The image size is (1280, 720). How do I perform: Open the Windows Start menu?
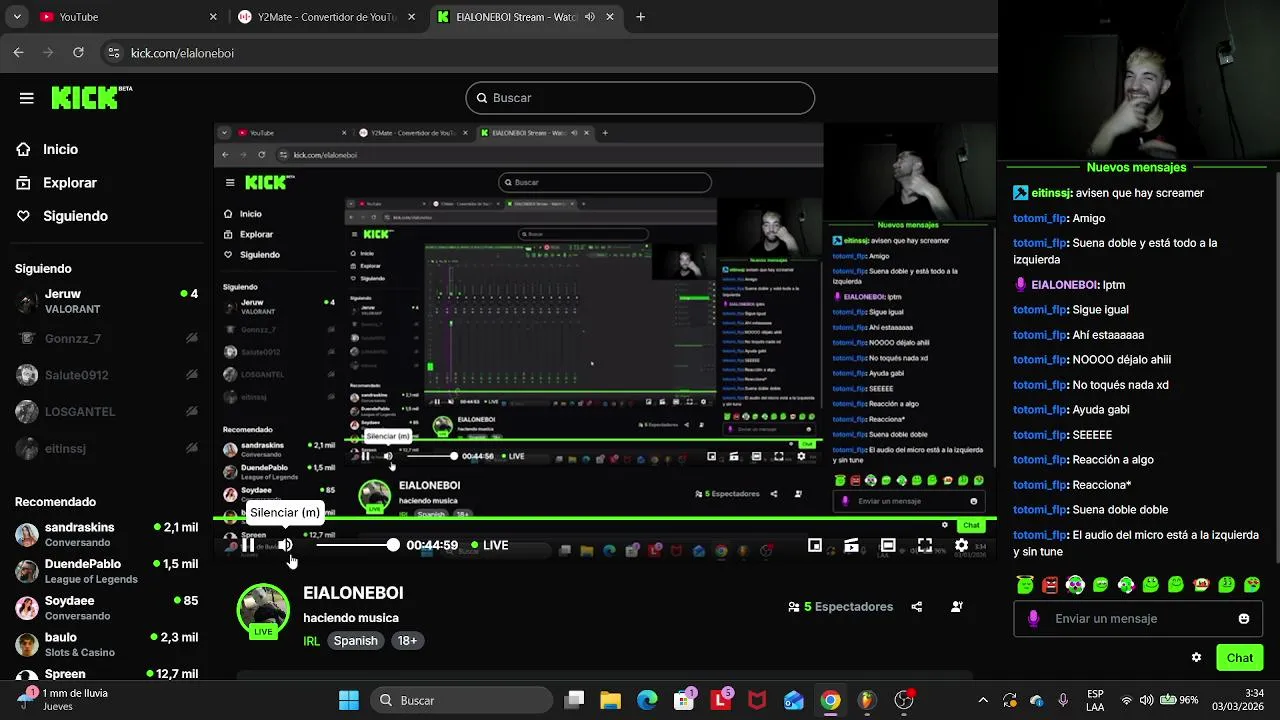tap(348, 700)
